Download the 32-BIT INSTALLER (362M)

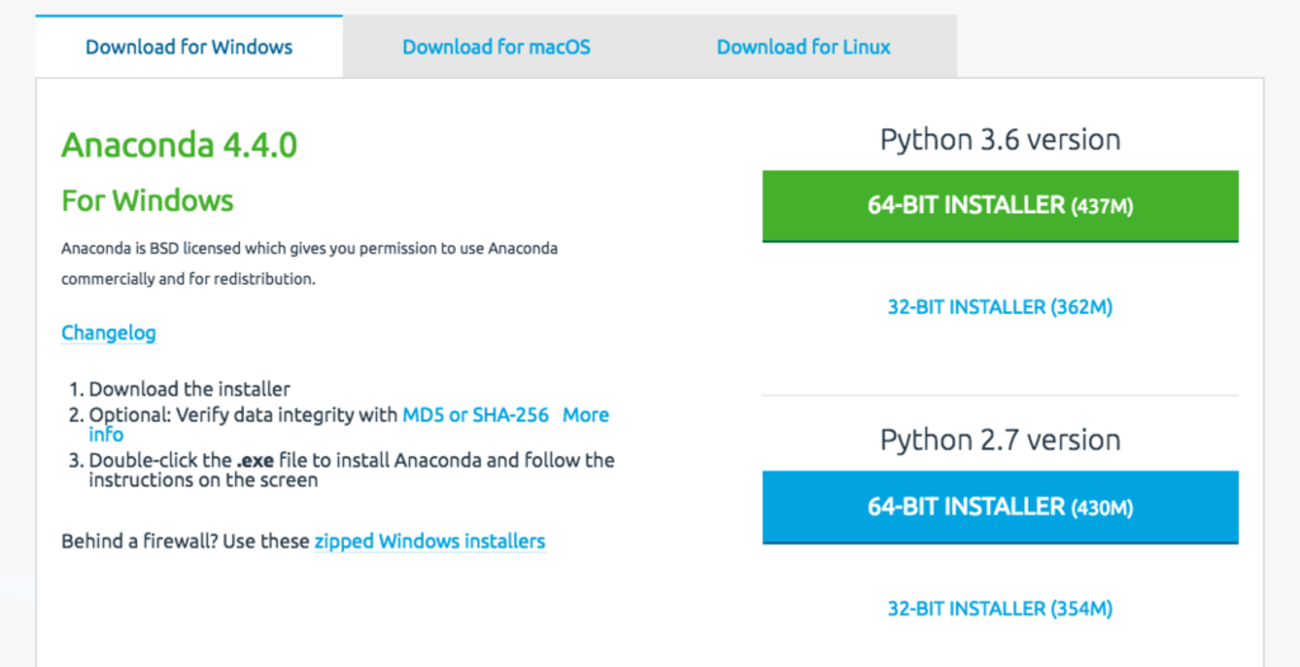(1000, 307)
